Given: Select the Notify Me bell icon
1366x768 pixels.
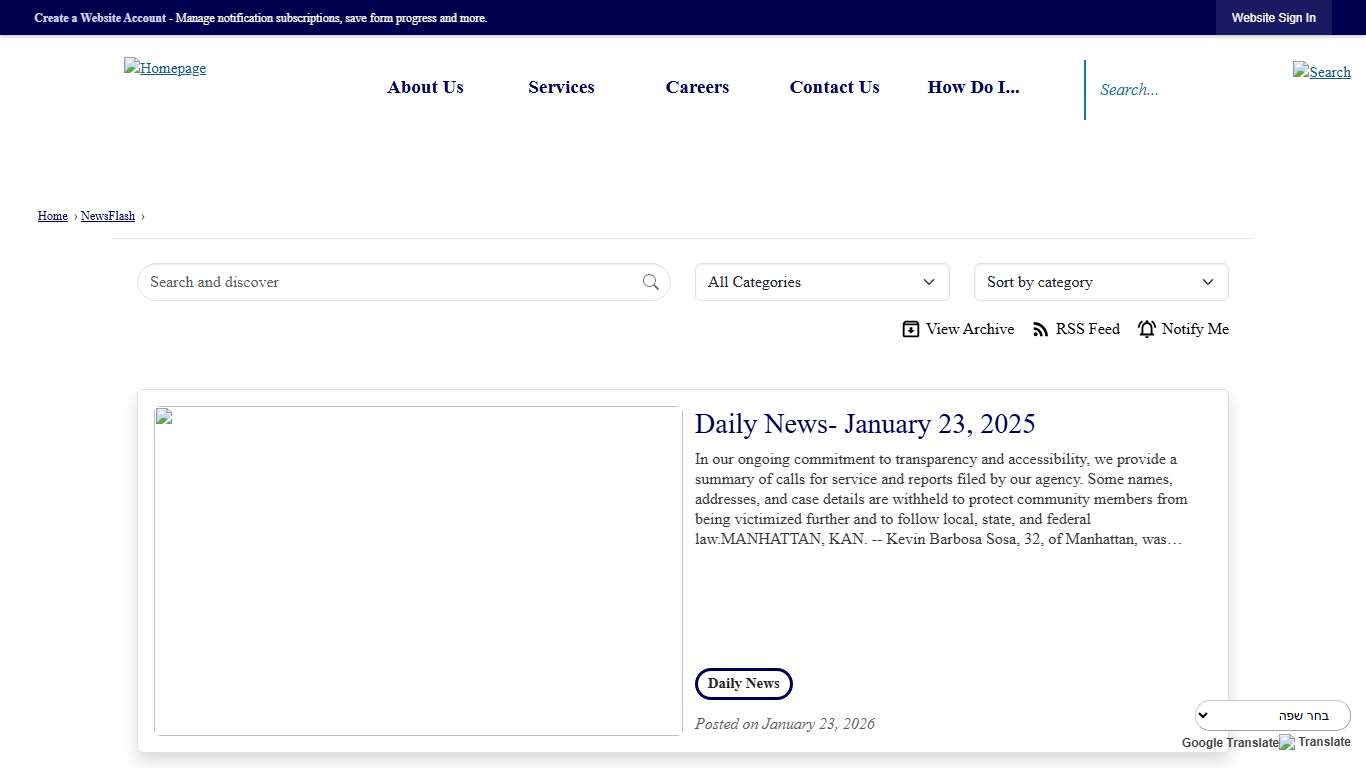Looking at the screenshot, I should point(1146,328).
